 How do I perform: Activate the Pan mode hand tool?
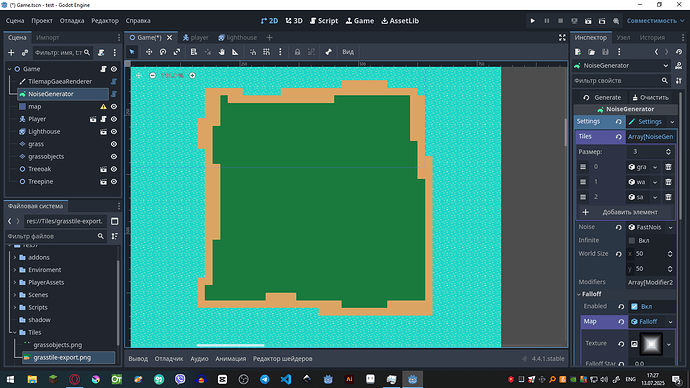click(221, 52)
